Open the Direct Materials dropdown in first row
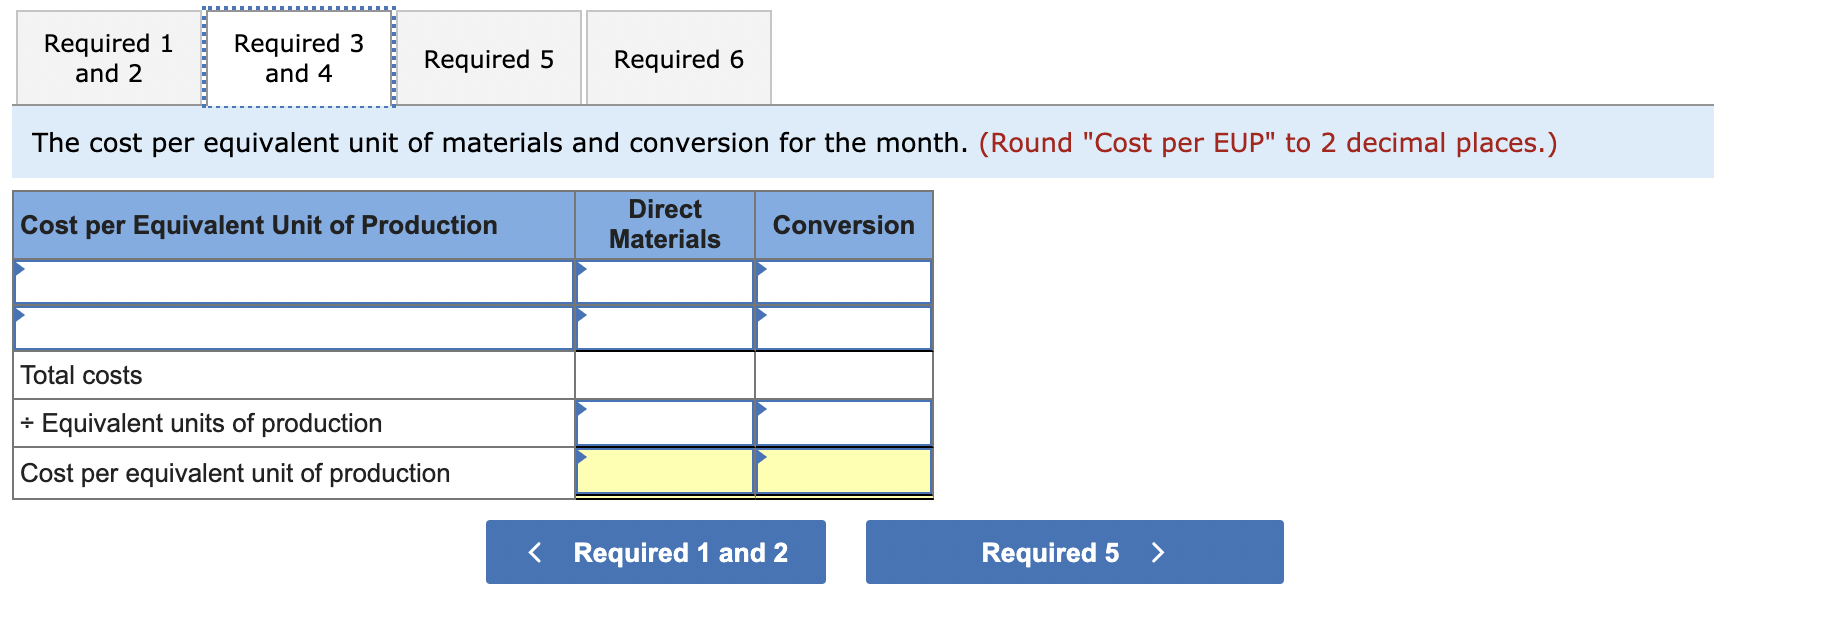This screenshot has height=644, width=1836. [664, 281]
